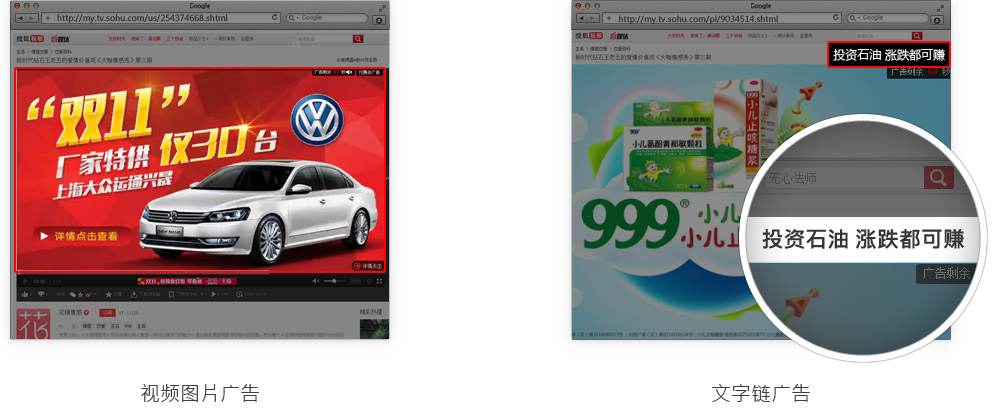Go forward in the right browser window
This screenshot has height=408, width=1000.
pos(592,18)
